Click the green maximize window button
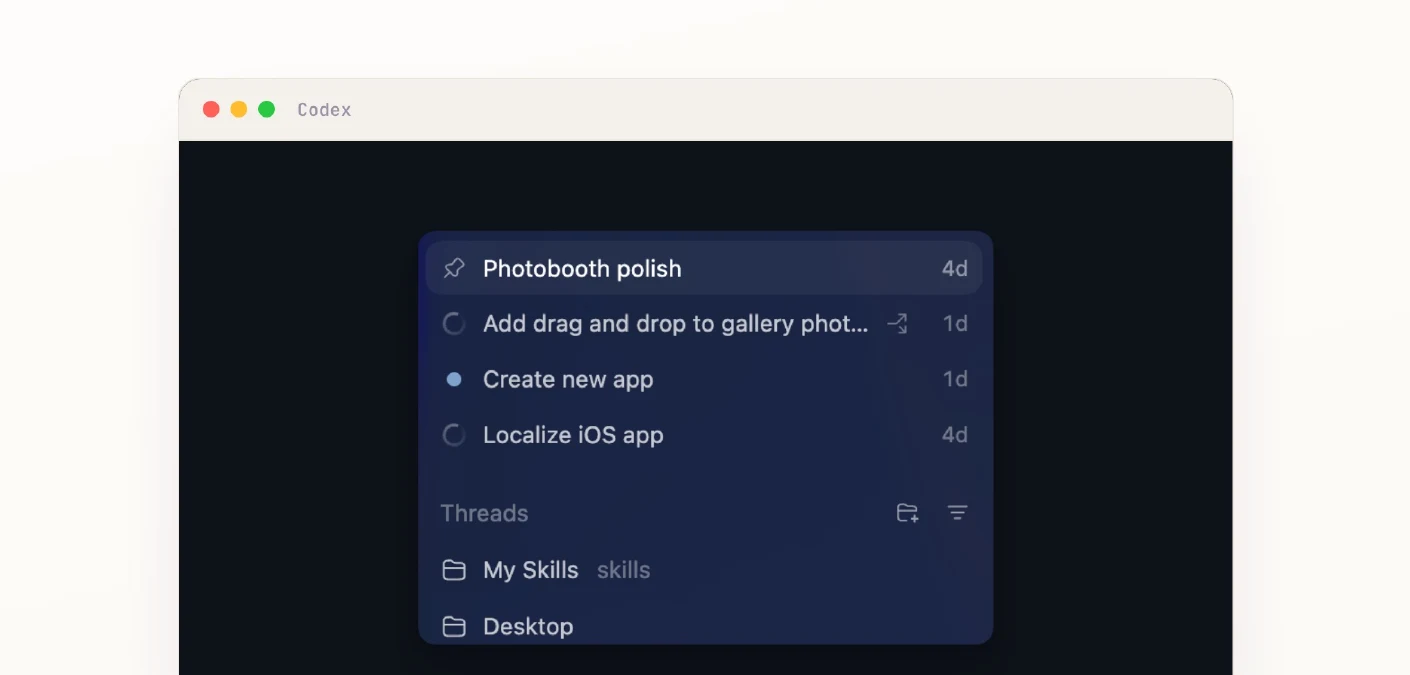This screenshot has width=1410, height=675. (267, 109)
